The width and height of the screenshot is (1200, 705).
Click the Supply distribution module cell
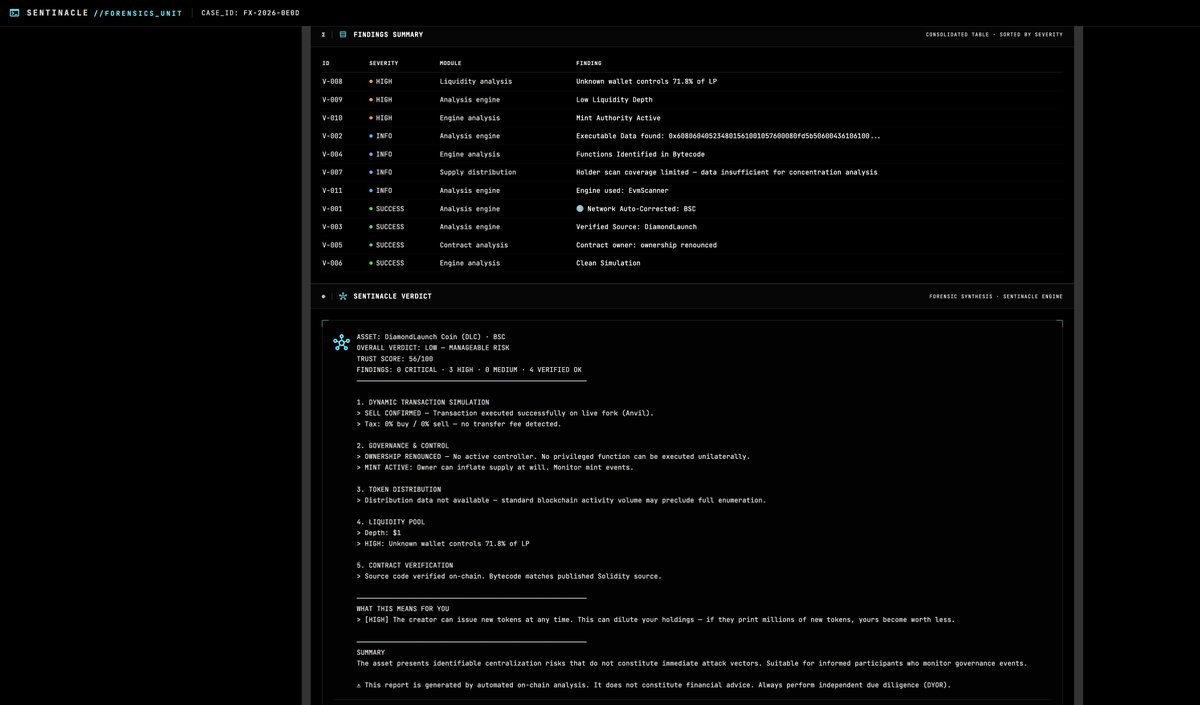point(478,172)
